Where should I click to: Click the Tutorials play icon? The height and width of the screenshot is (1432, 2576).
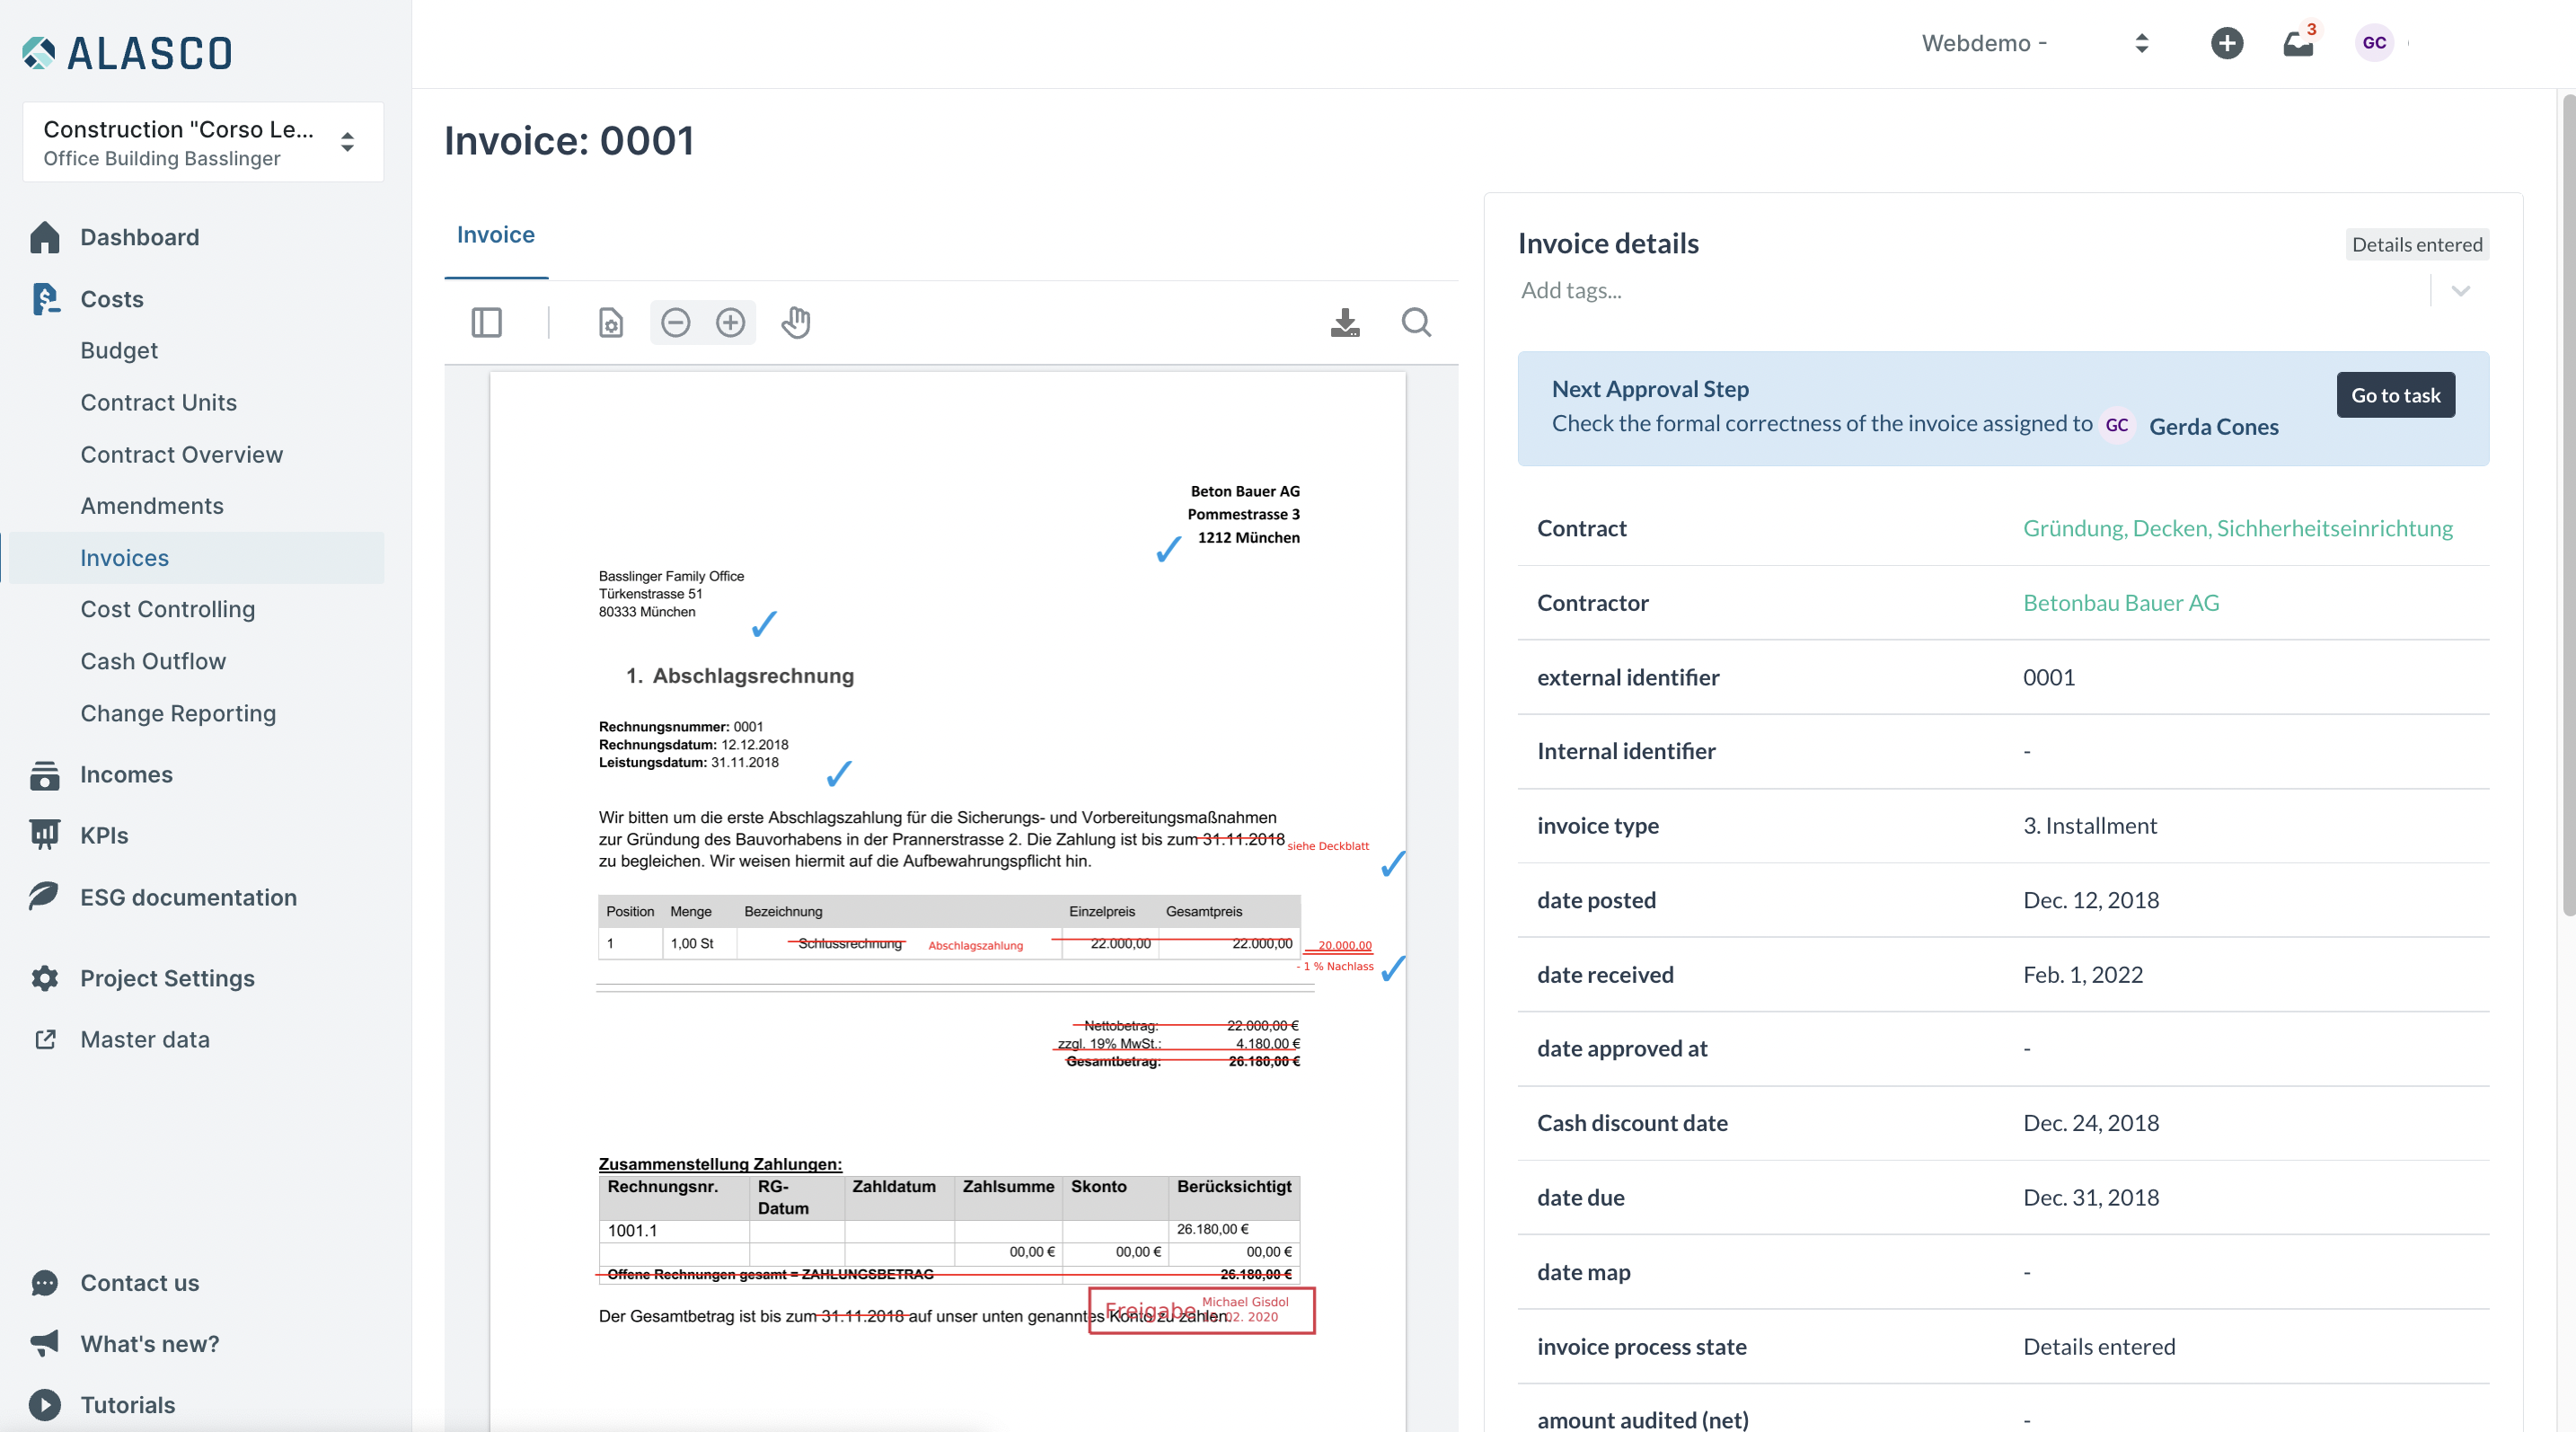pos(45,1405)
